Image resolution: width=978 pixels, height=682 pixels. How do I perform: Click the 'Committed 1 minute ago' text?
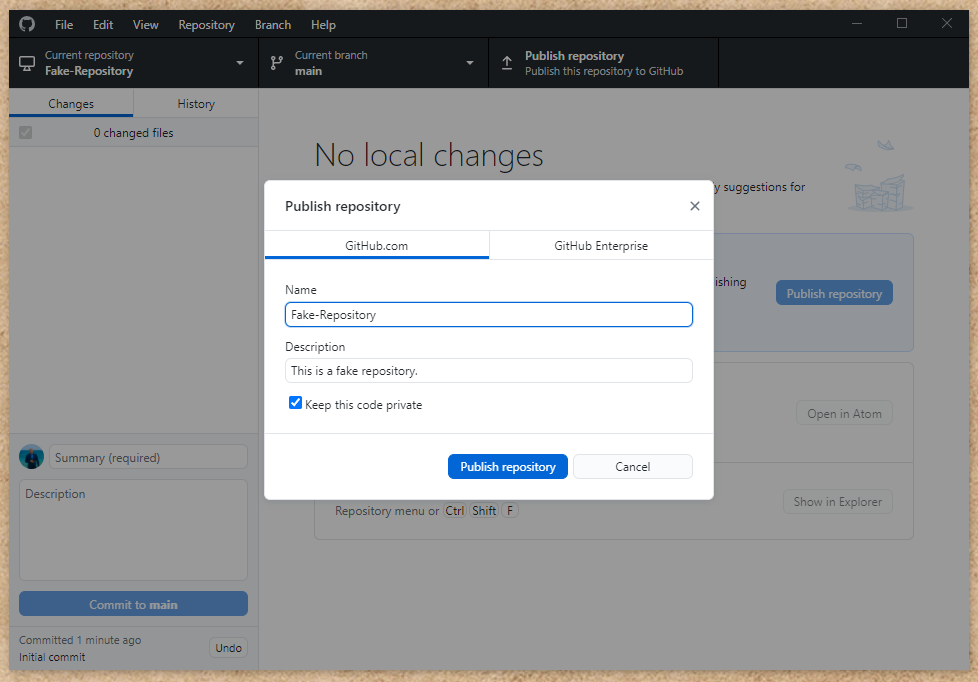(x=80, y=640)
